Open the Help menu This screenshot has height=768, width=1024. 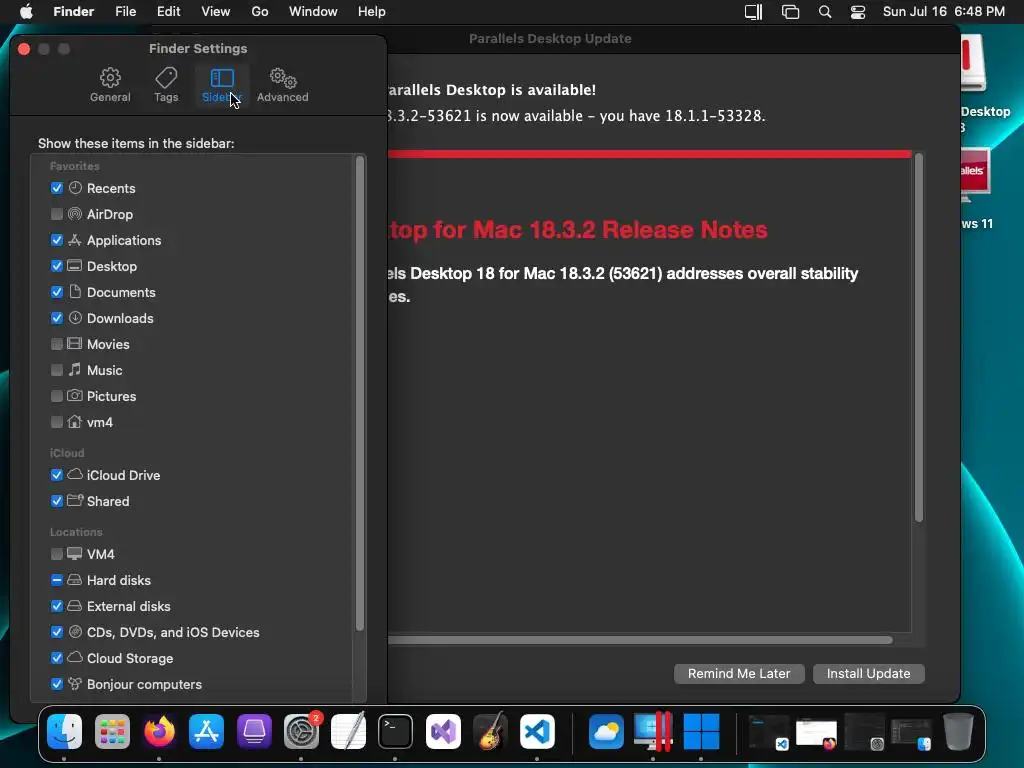pyautogui.click(x=372, y=12)
